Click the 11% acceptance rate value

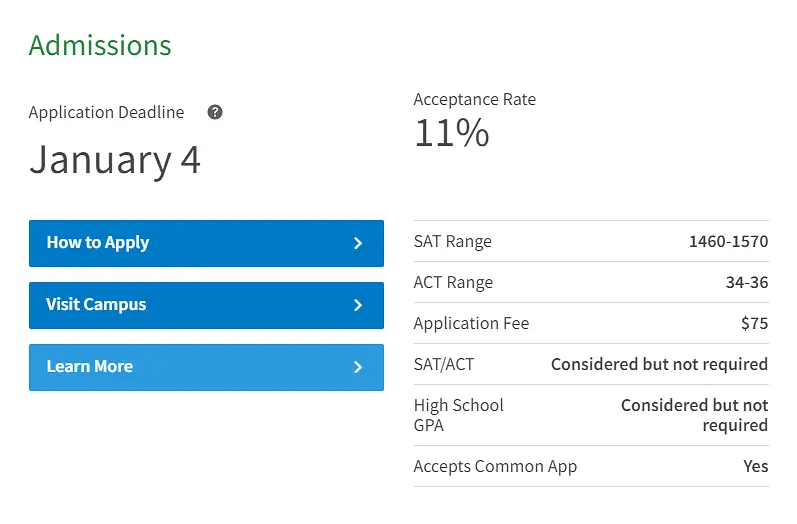[452, 133]
